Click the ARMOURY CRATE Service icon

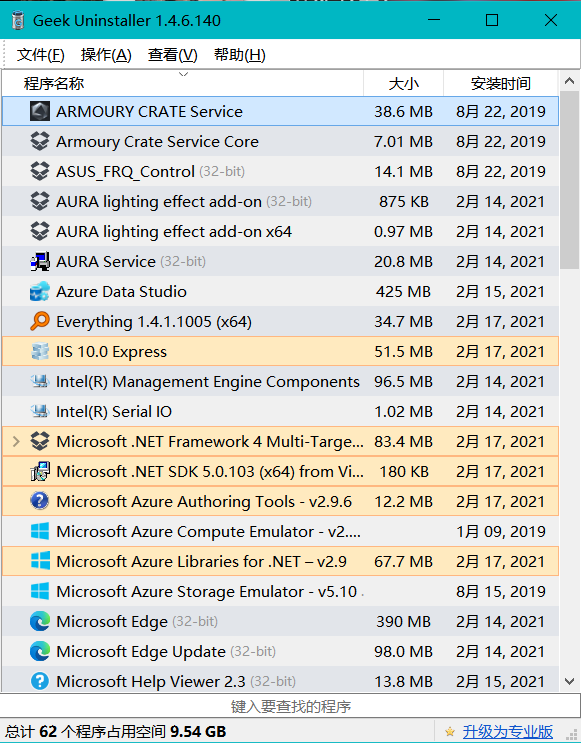coord(40,112)
